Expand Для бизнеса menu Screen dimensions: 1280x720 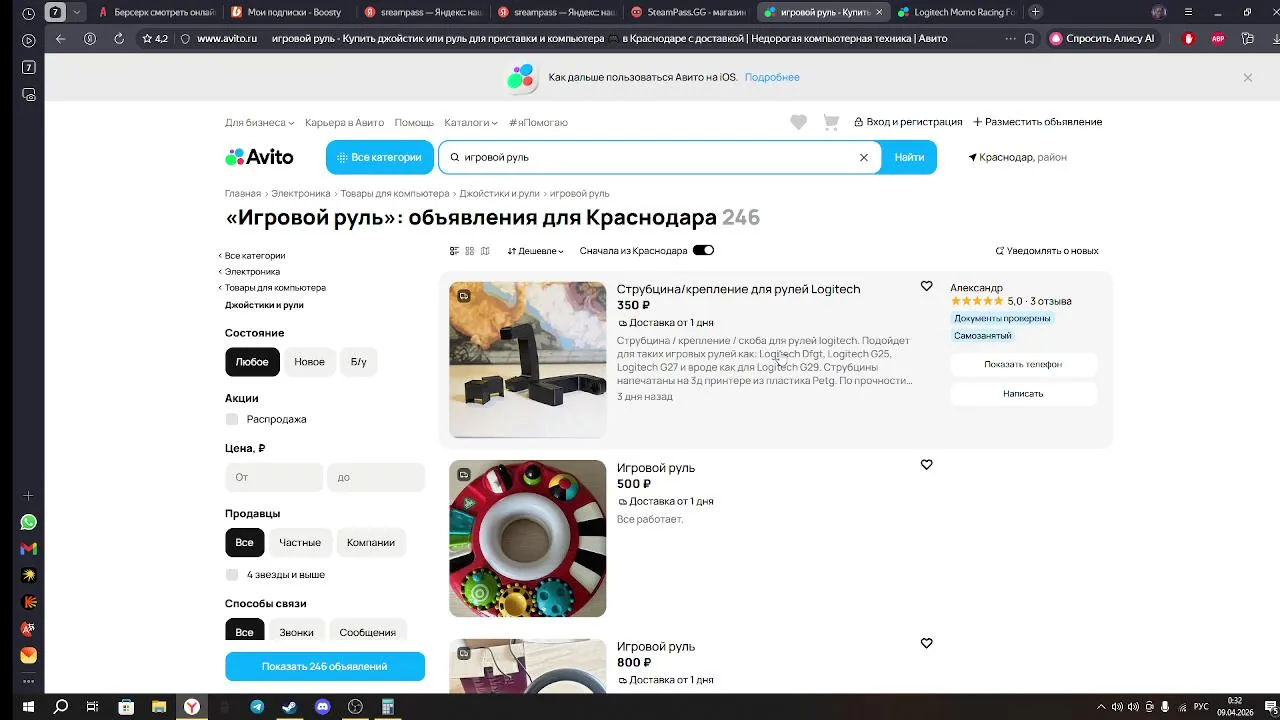click(259, 122)
